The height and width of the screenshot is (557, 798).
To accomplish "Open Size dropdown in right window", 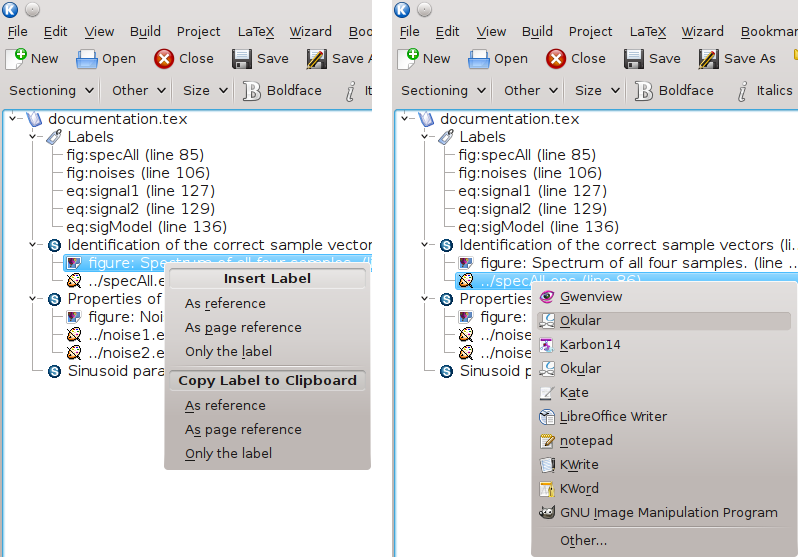I will point(597,91).
